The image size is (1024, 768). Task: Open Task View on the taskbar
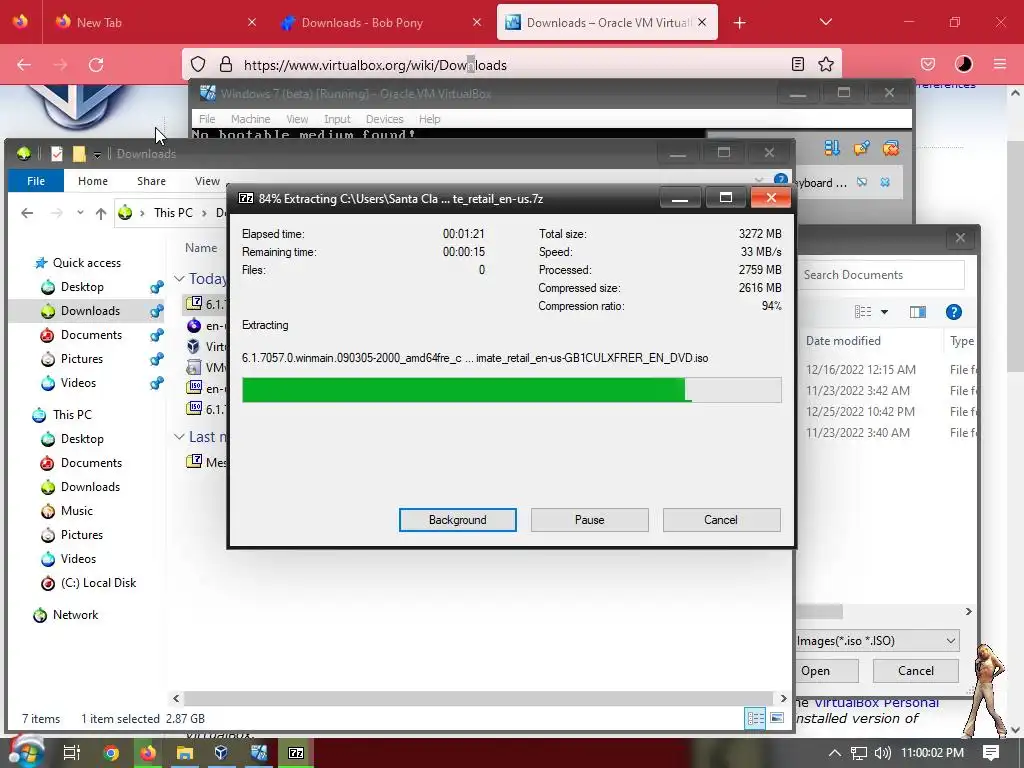coord(71,753)
